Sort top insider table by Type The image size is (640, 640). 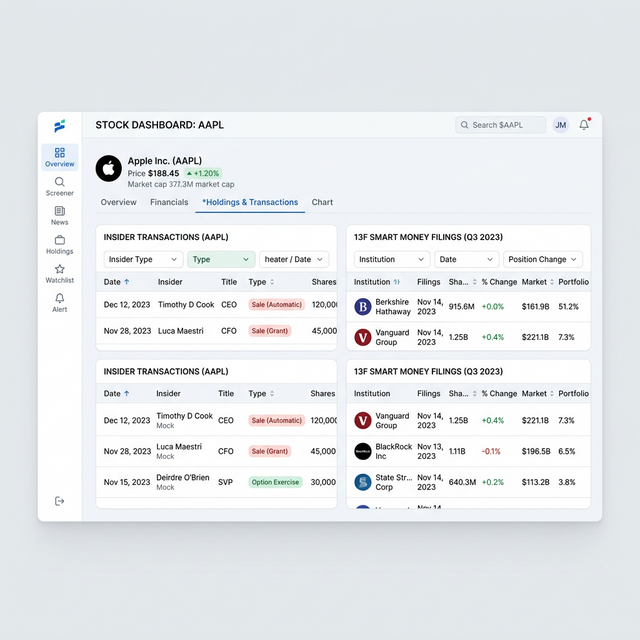pyautogui.click(x=272, y=282)
